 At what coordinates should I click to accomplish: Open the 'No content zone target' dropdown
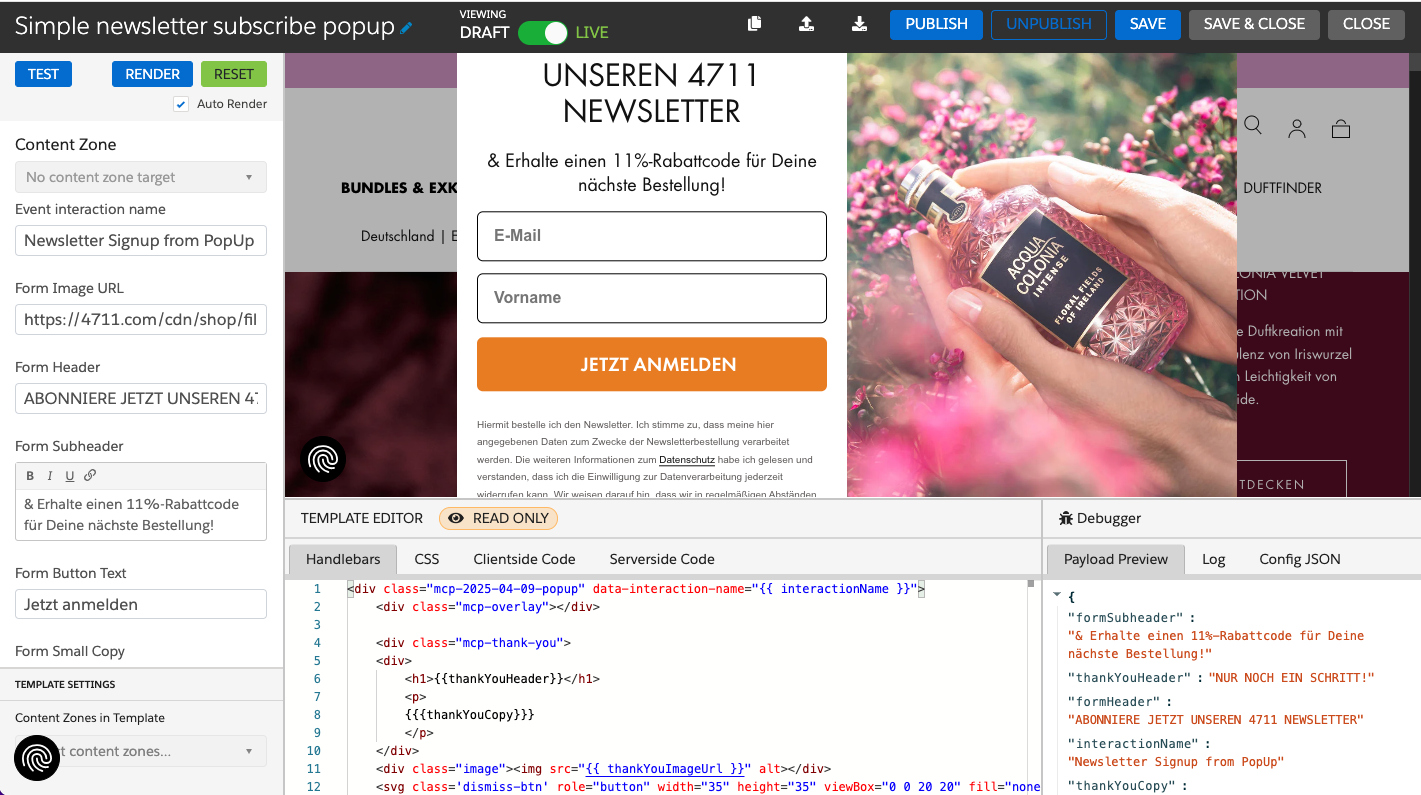click(x=140, y=176)
